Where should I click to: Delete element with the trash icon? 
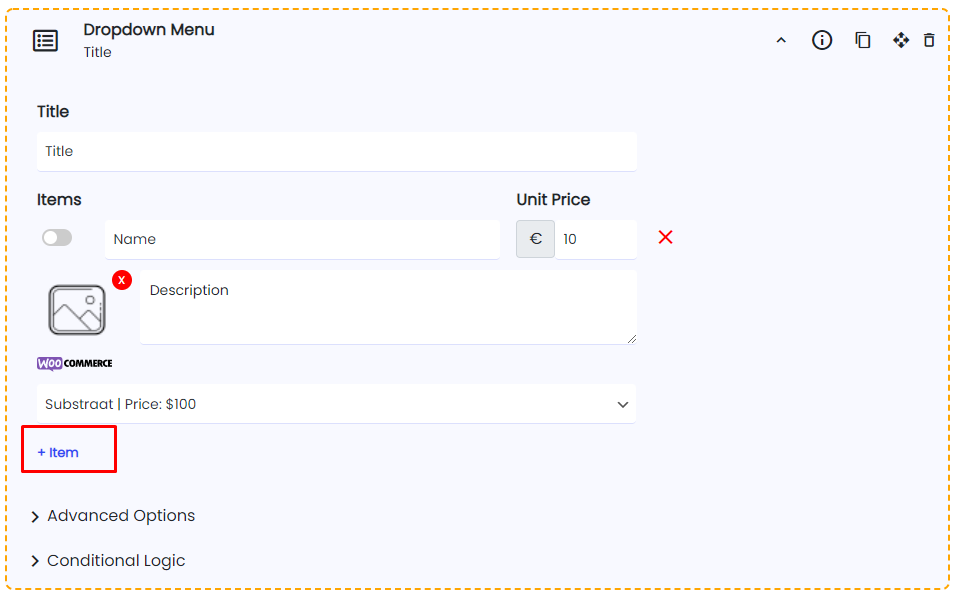pos(929,40)
